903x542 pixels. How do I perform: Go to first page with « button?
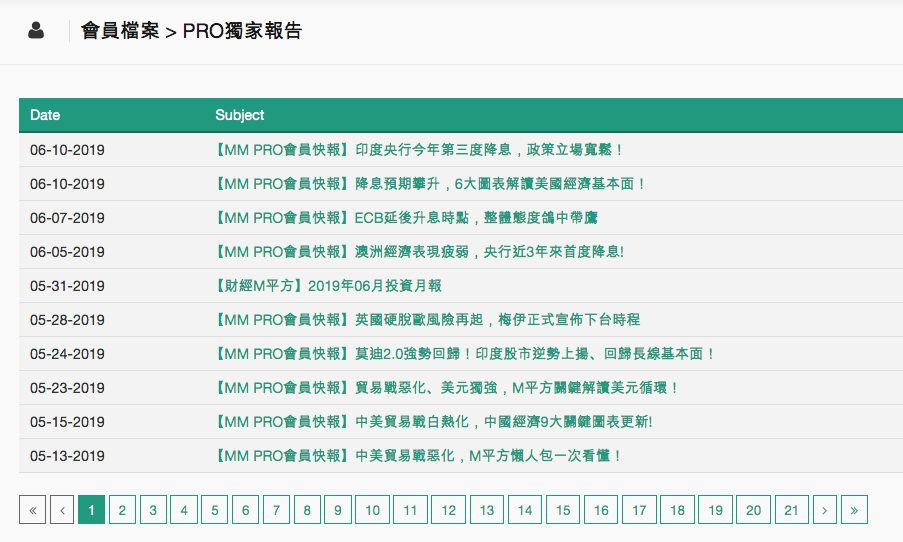(x=33, y=510)
